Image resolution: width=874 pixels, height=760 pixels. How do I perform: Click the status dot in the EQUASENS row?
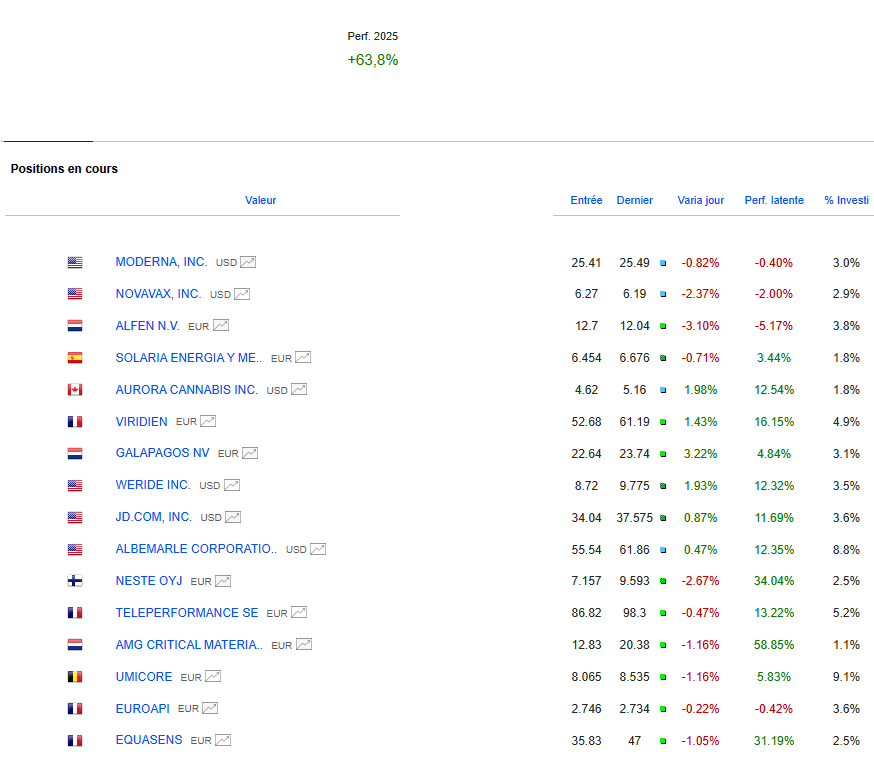coord(663,741)
